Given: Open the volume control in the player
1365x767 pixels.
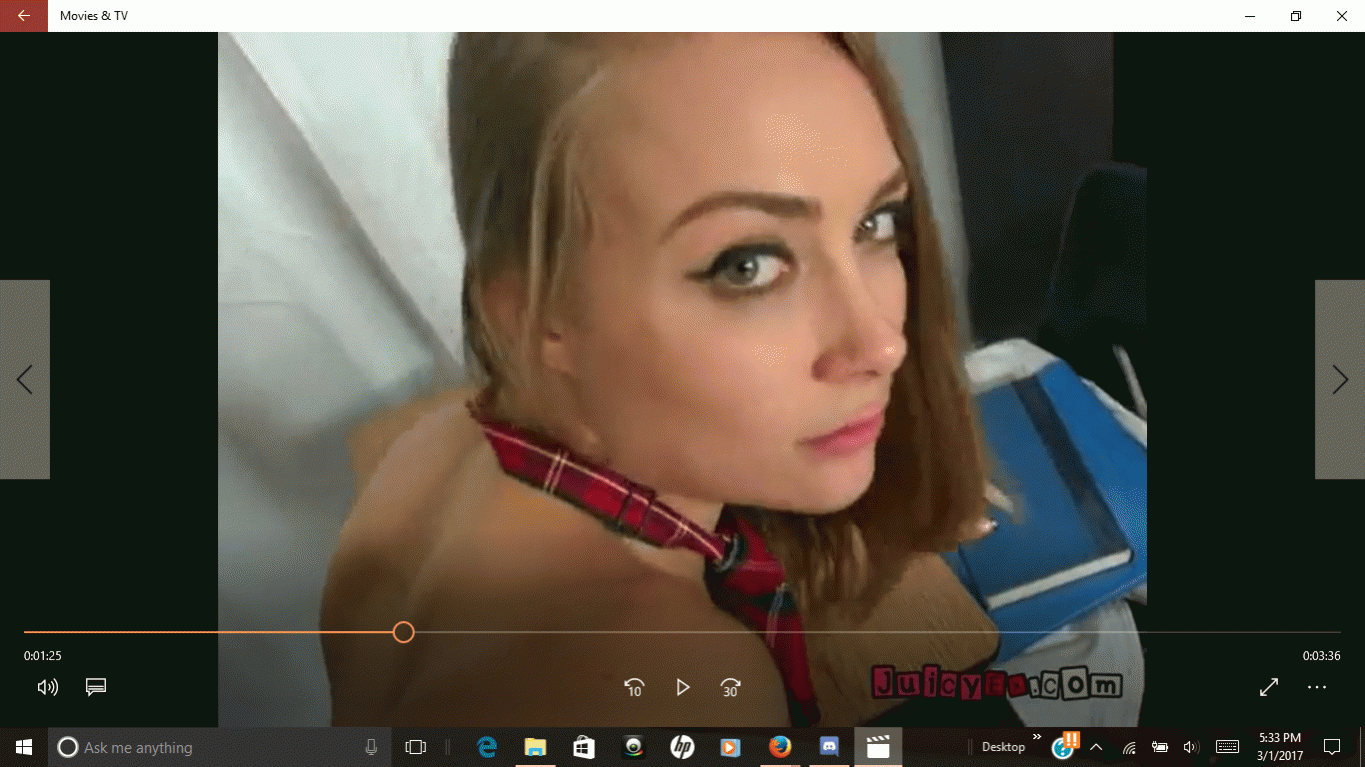Looking at the screenshot, I should (x=47, y=687).
